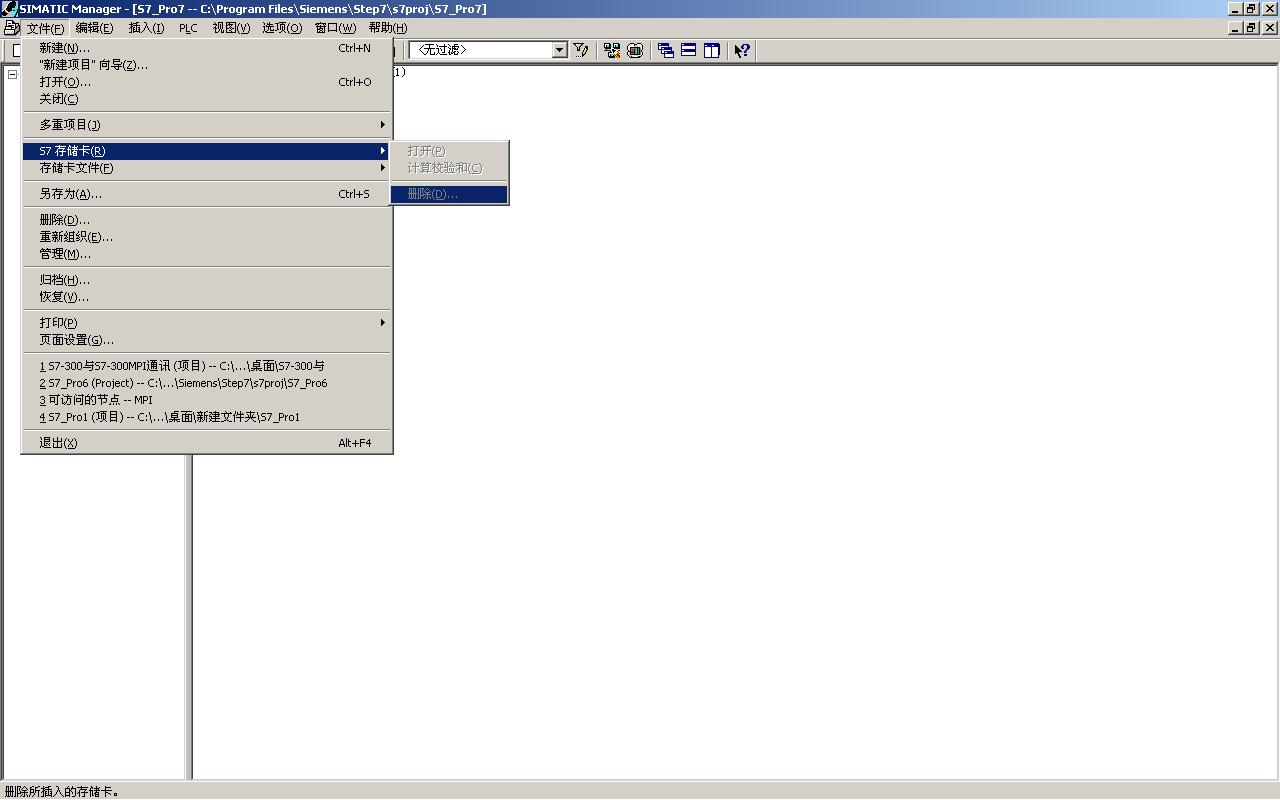
Task: Expand the 多重项目(J) submenu
Action: (x=207, y=125)
